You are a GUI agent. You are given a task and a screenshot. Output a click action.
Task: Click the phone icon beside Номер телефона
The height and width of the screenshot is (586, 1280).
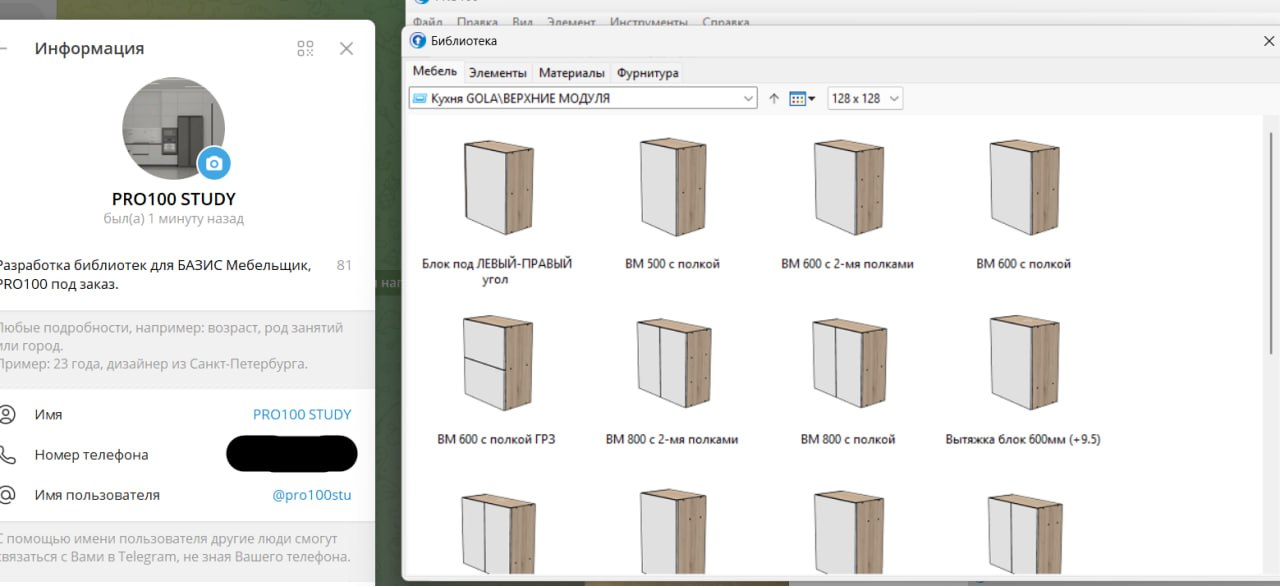click(8, 455)
